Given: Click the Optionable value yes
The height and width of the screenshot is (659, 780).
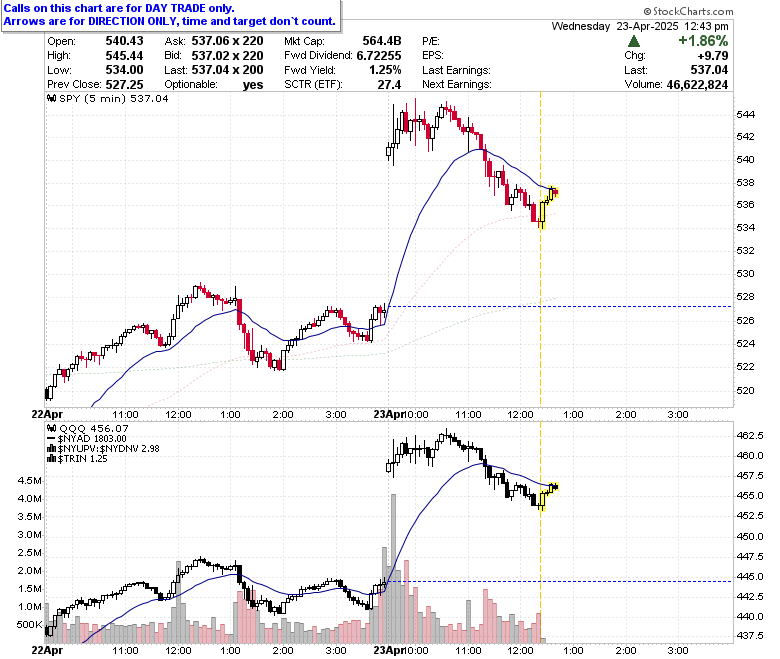Looking at the screenshot, I should [253, 85].
